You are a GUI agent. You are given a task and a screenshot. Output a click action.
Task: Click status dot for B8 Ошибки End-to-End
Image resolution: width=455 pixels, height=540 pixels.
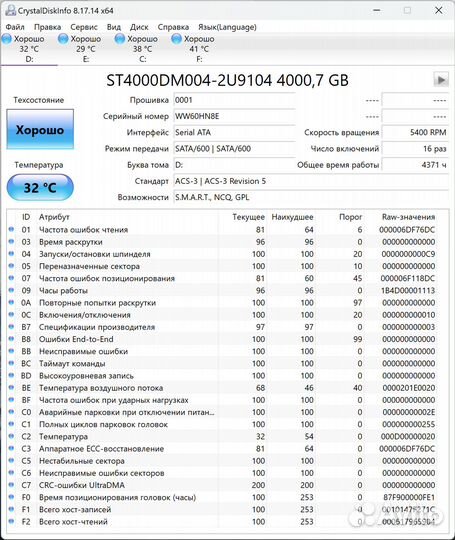point(11,339)
